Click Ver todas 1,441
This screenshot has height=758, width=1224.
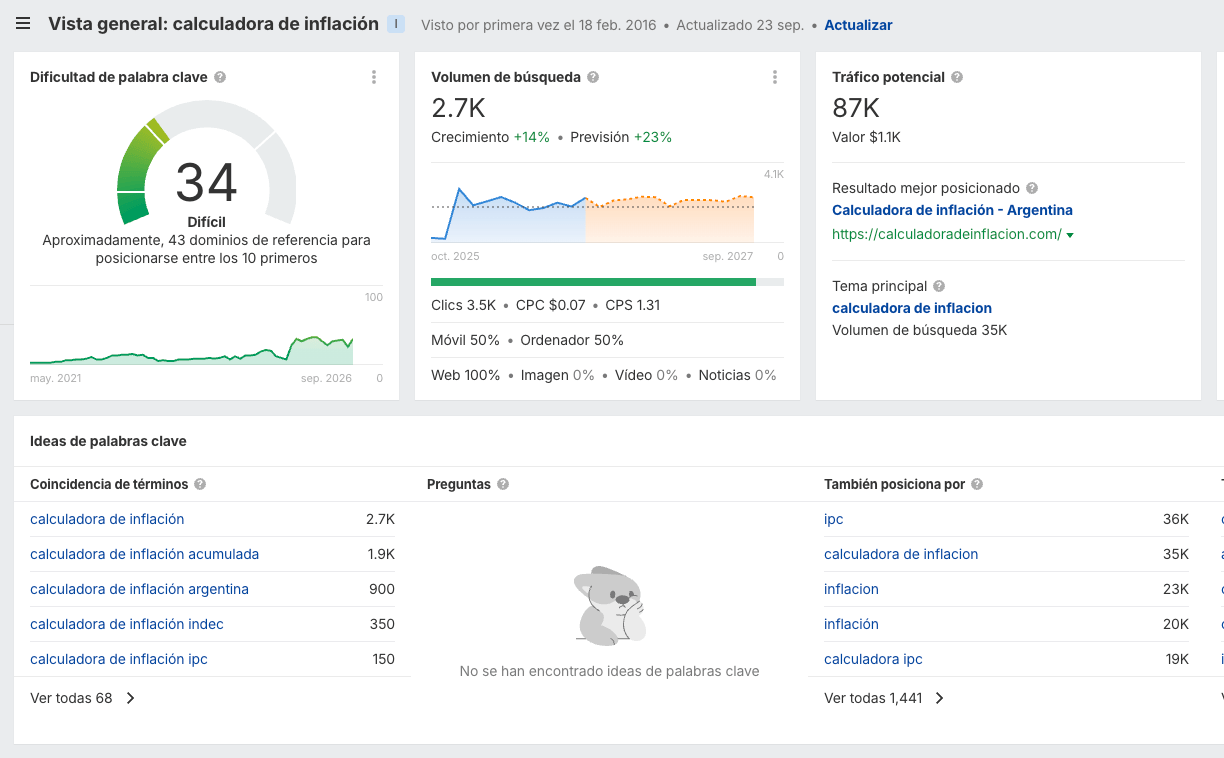884,698
